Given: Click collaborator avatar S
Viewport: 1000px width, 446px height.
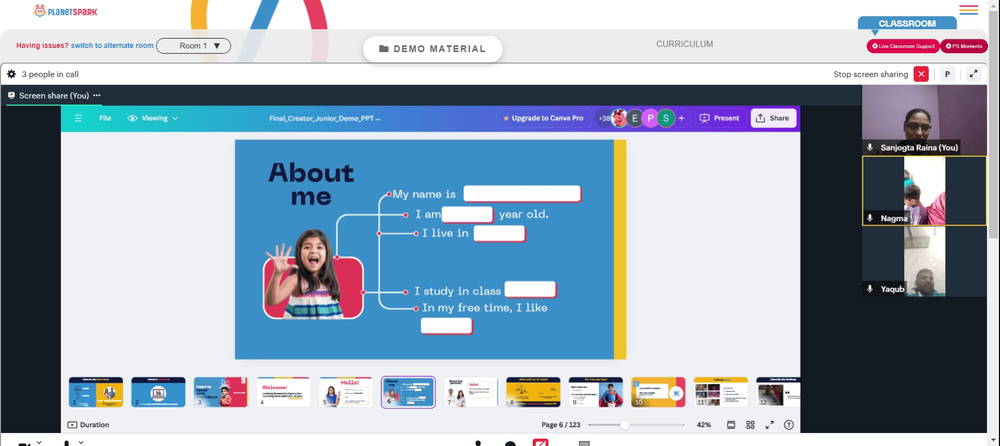Looking at the screenshot, I should click(x=666, y=118).
